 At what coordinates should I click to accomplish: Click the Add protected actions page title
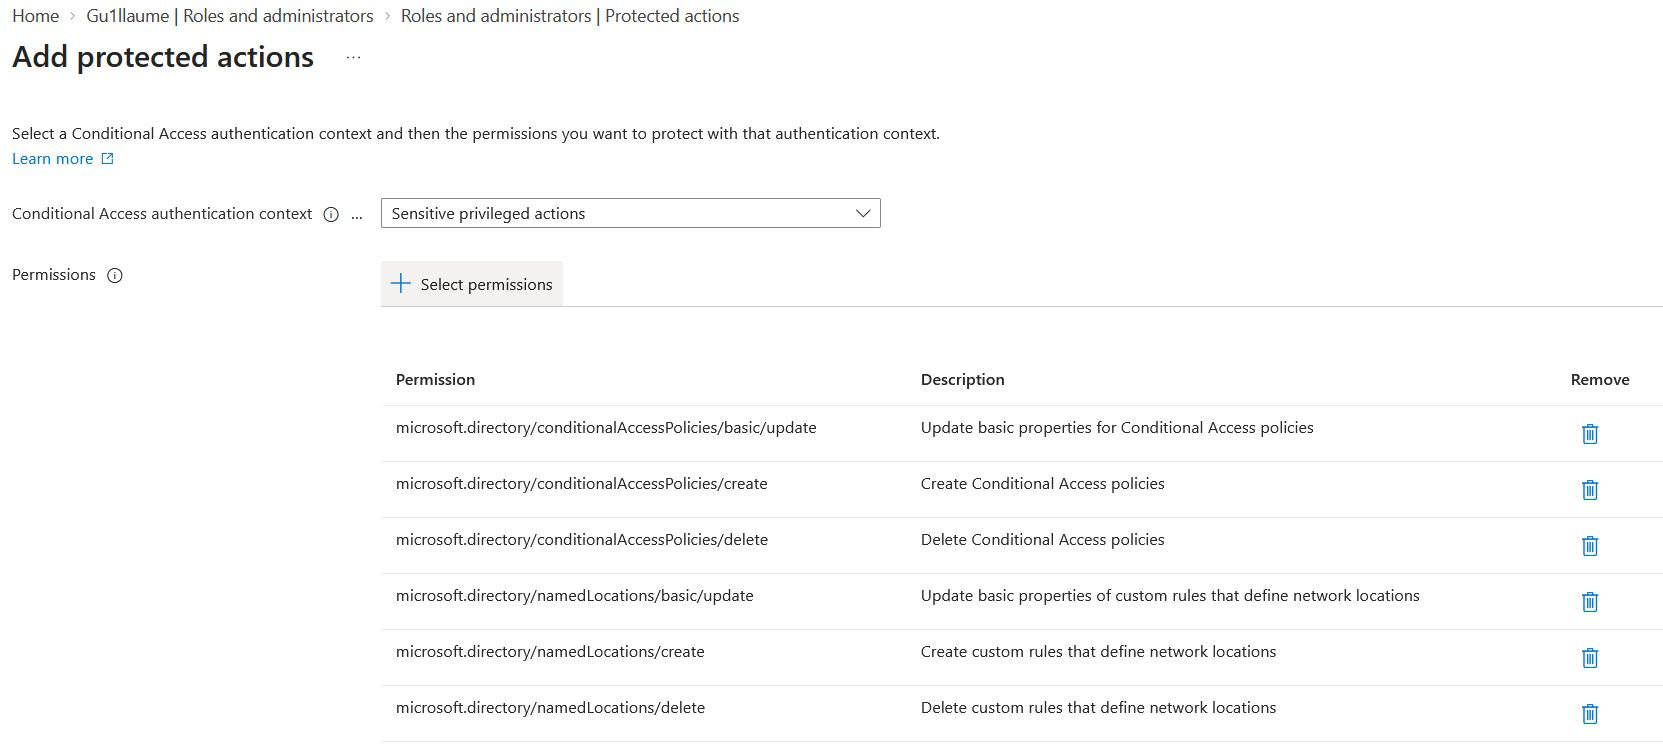[163, 57]
